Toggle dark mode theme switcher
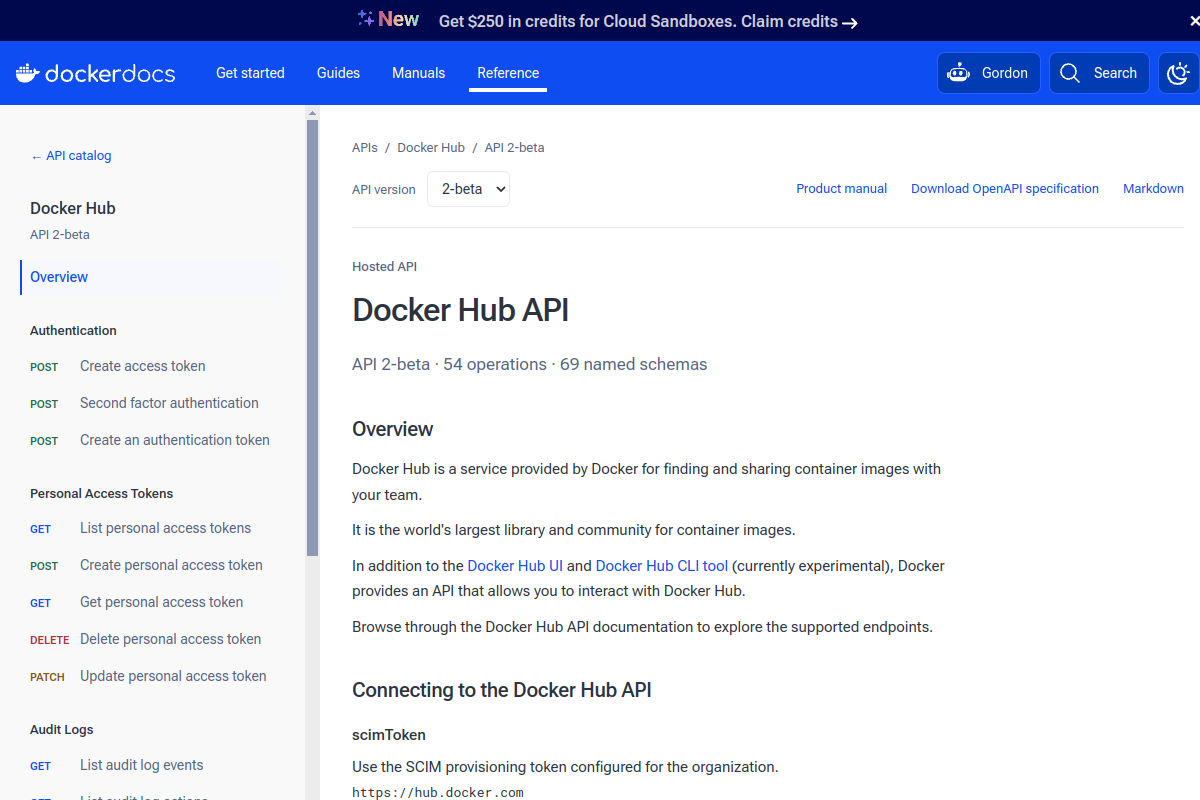The height and width of the screenshot is (800, 1200). click(x=1179, y=73)
